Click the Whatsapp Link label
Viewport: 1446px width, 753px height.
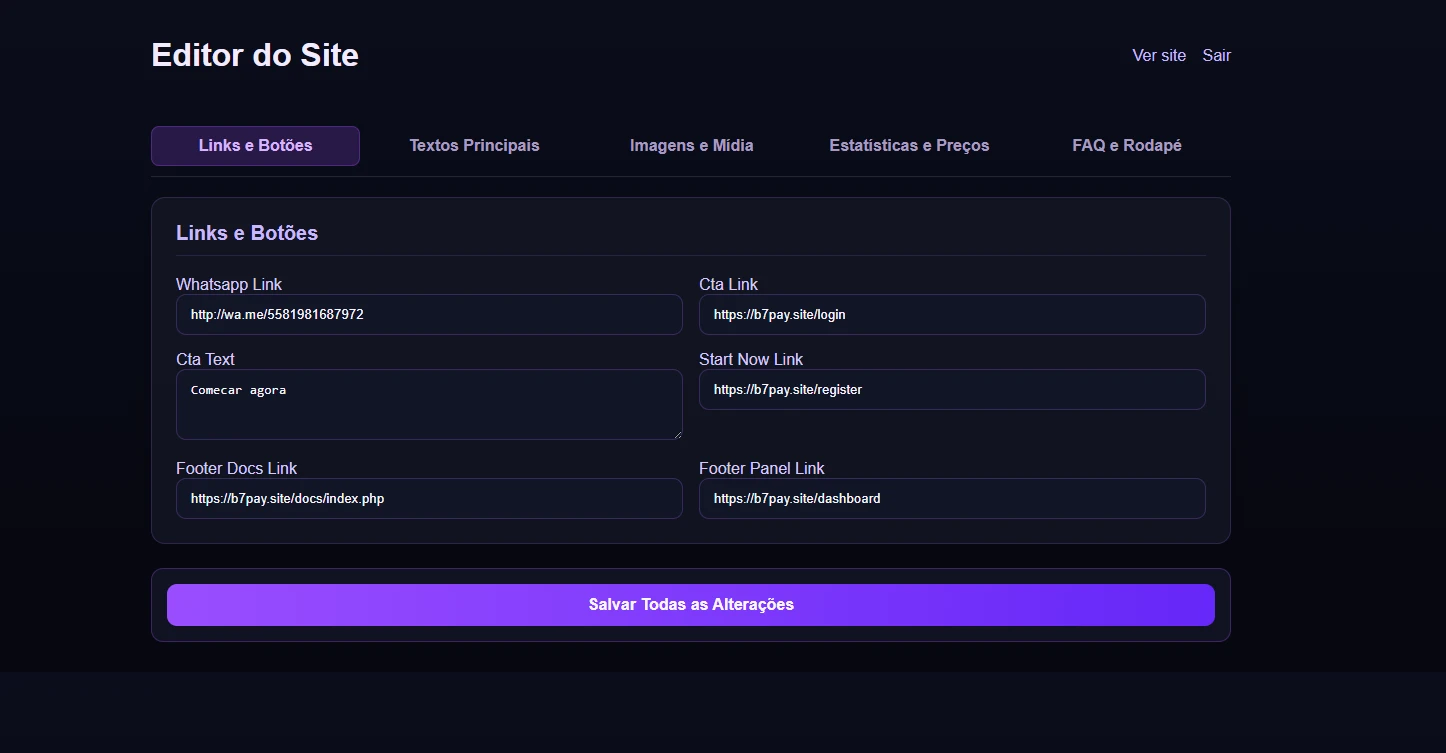pyautogui.click(x=229, y=284)
